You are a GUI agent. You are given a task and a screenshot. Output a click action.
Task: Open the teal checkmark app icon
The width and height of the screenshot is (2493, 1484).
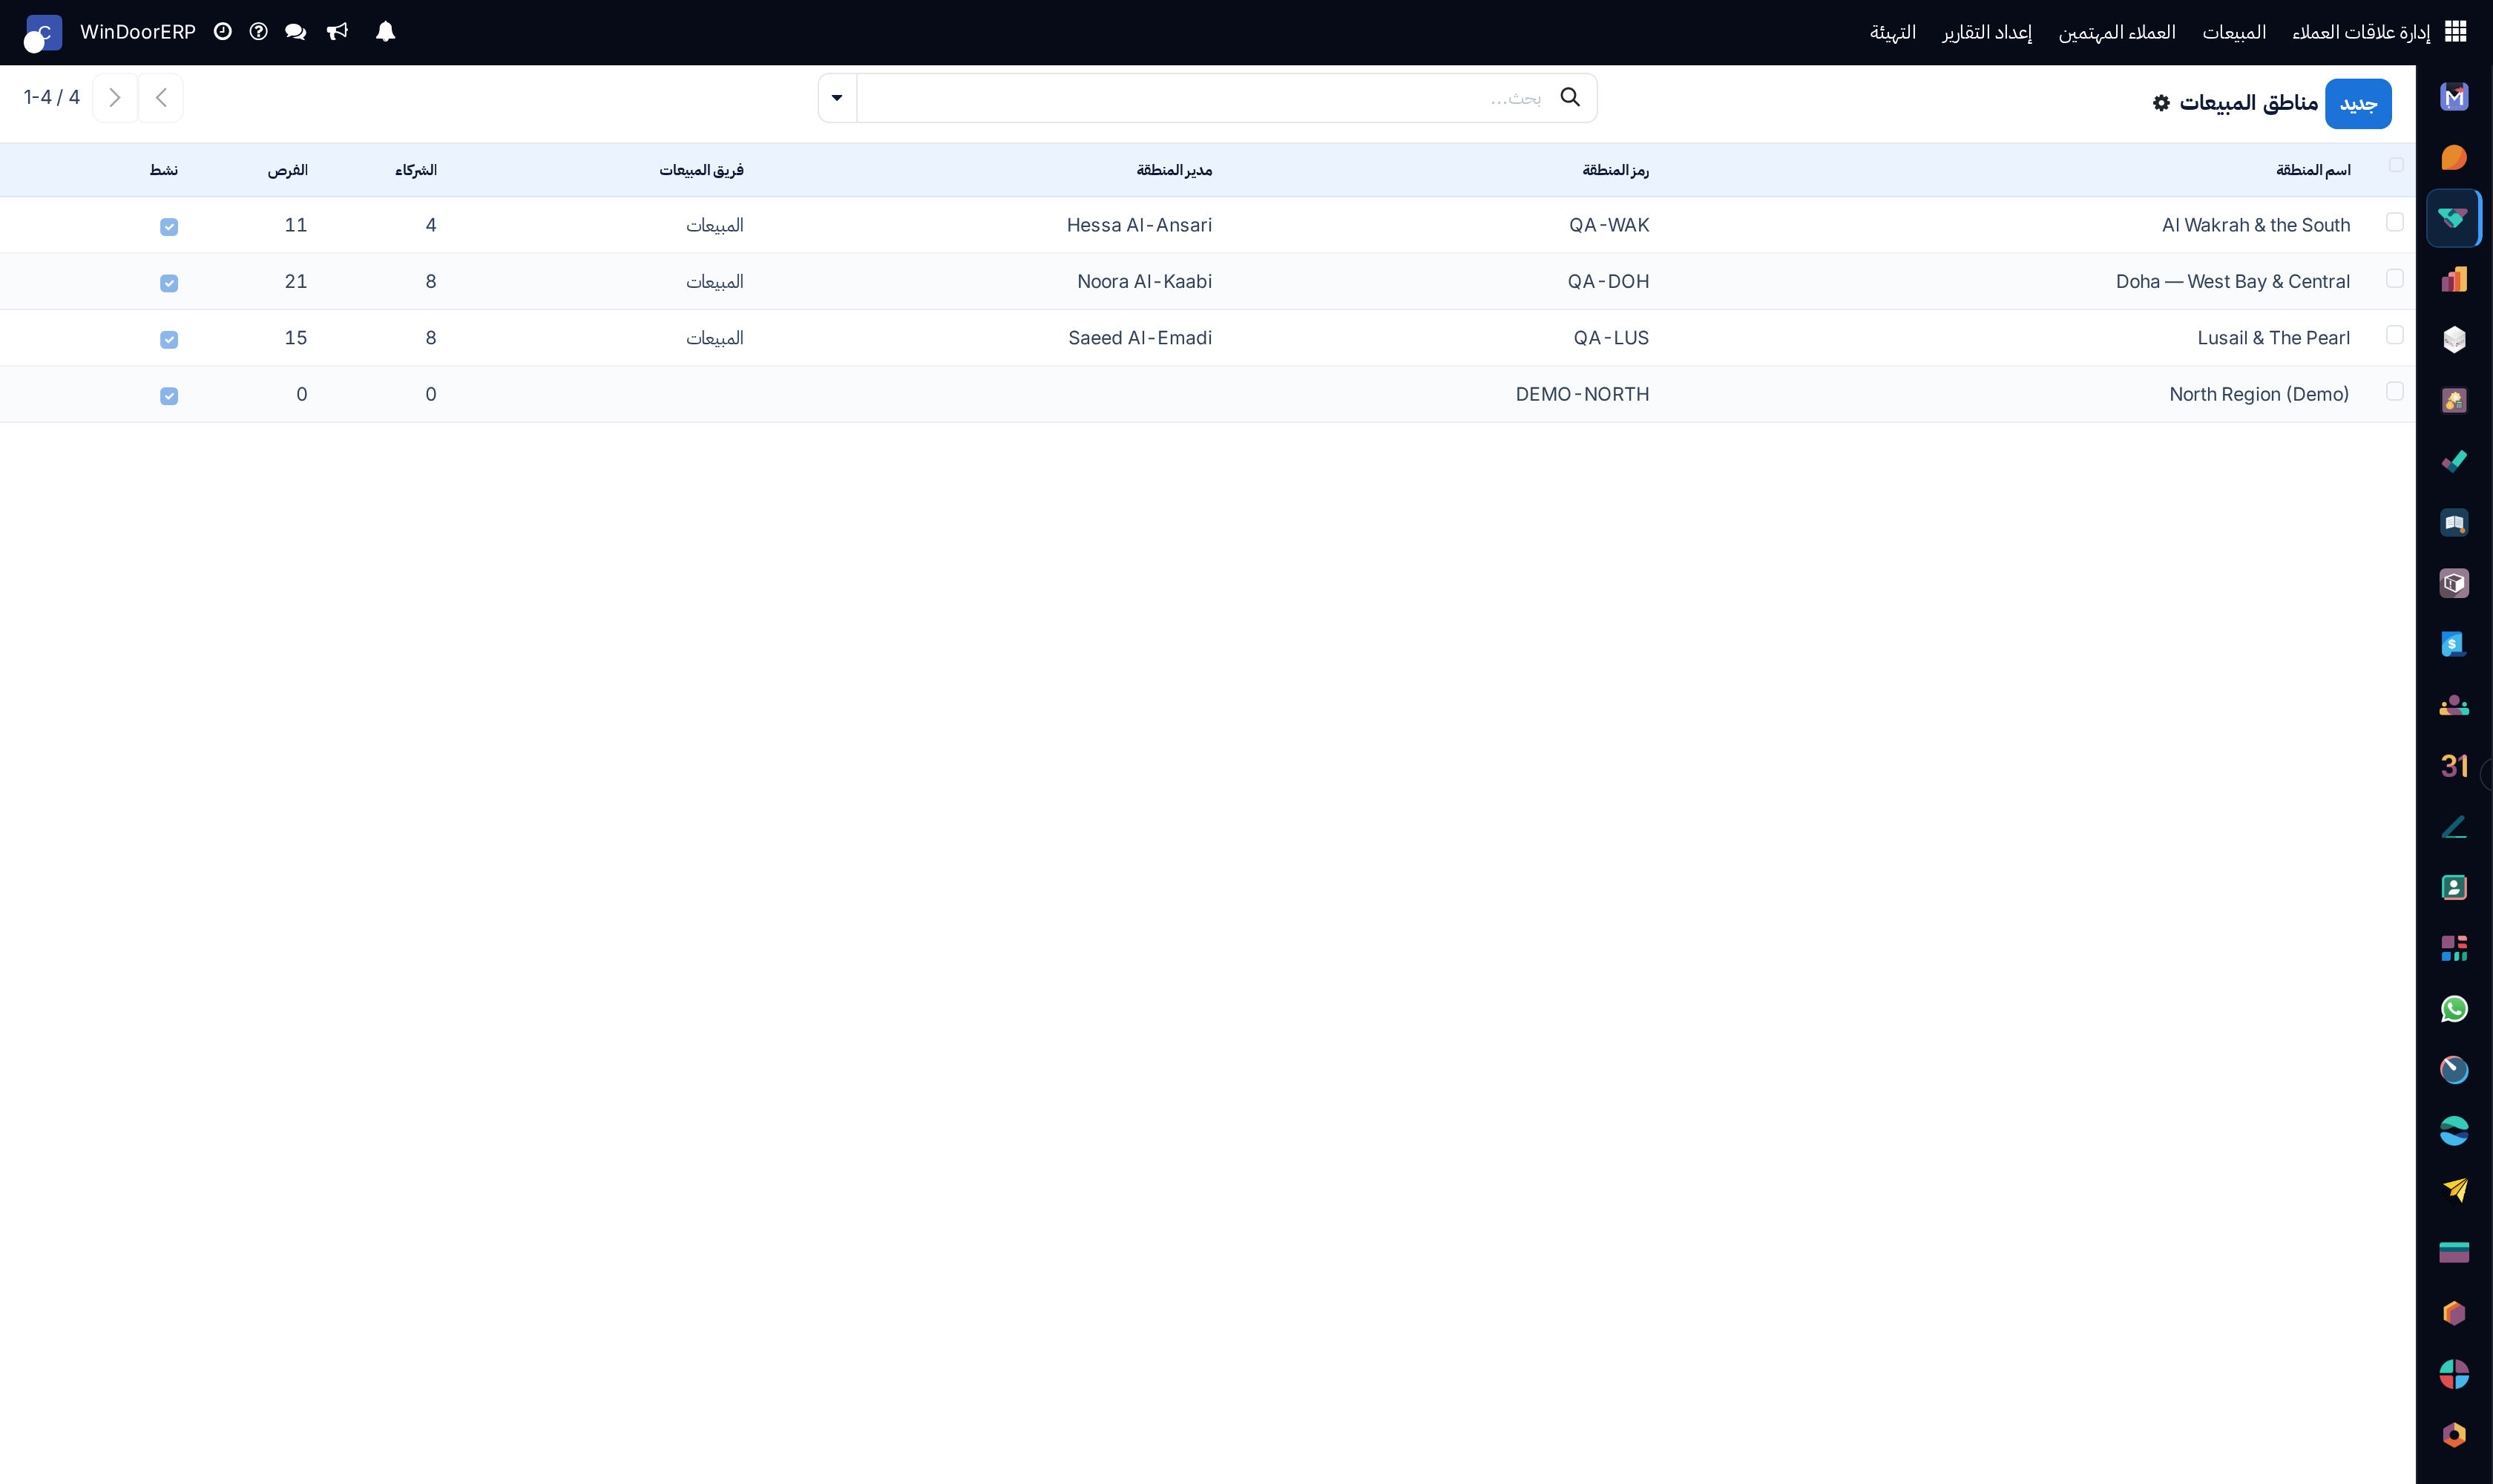[x=2454, y=462]
